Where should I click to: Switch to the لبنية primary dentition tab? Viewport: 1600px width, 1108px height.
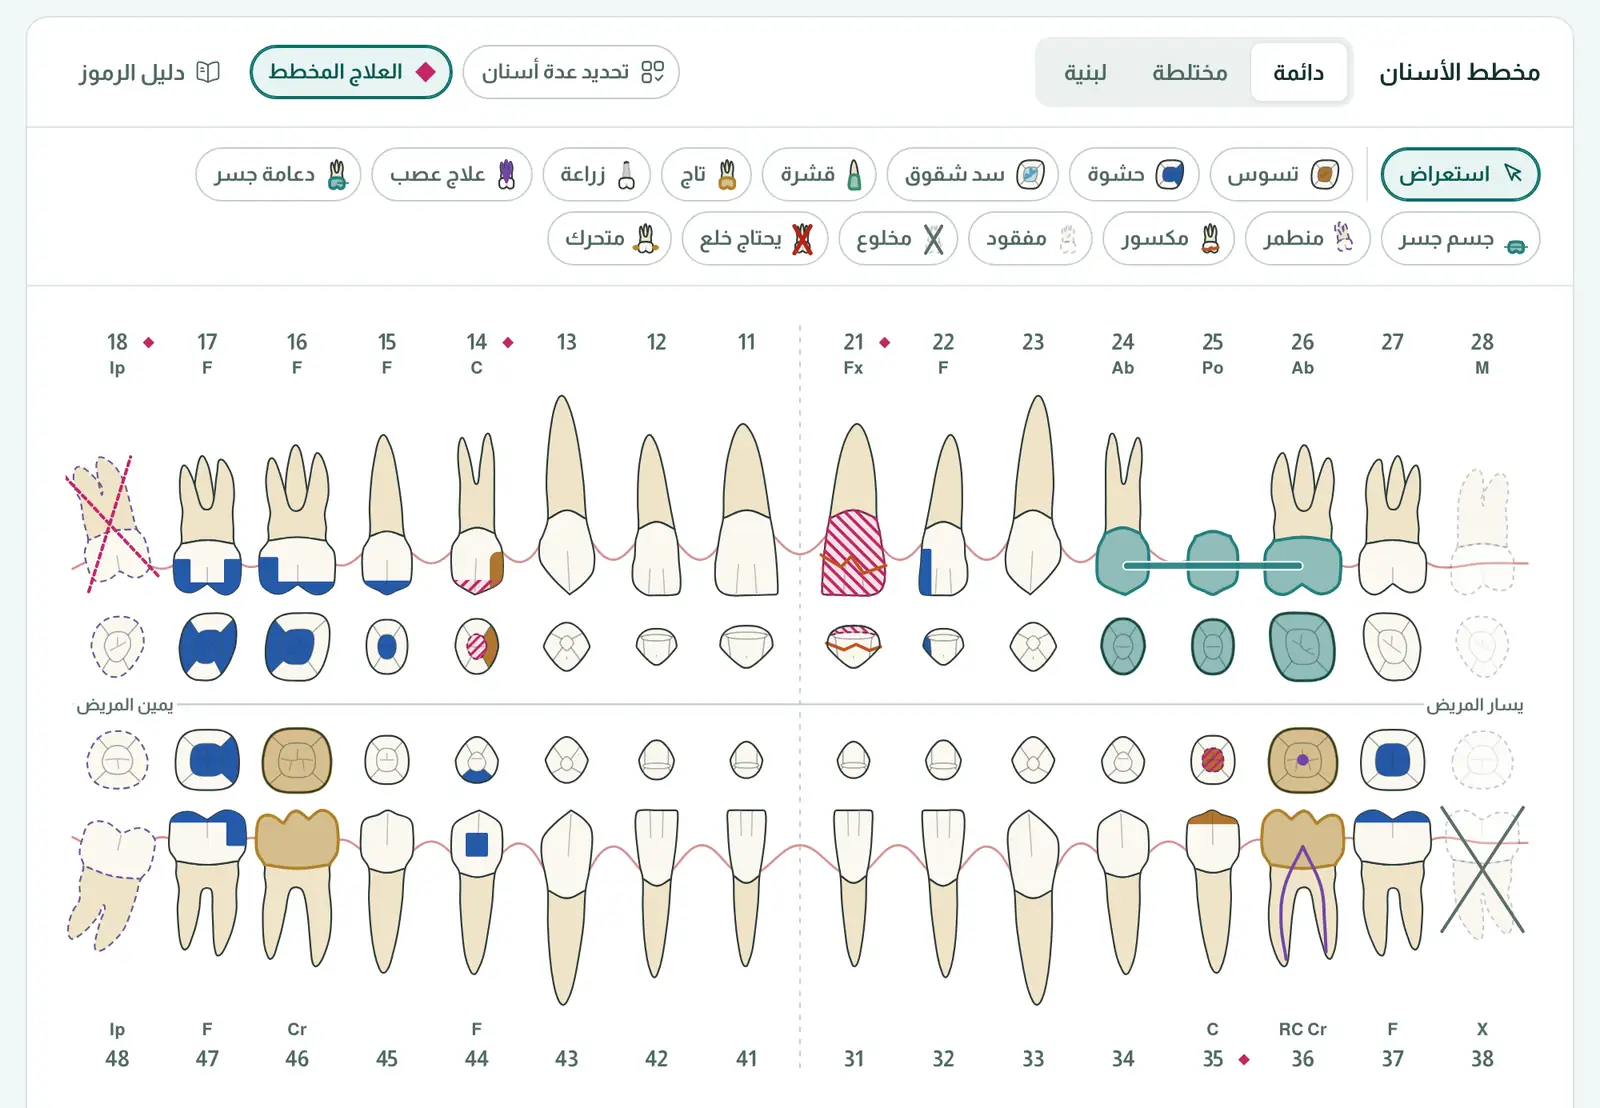point(1085,72)
